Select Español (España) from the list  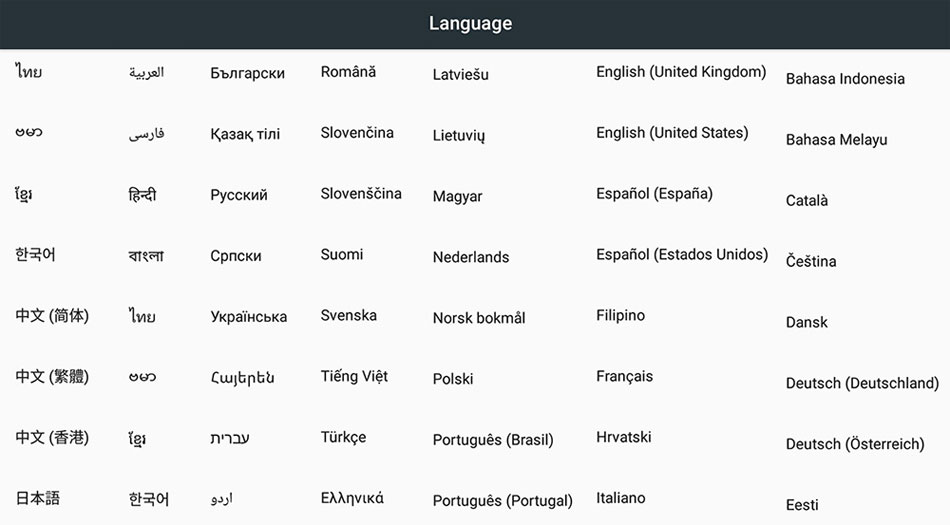click(x=654, y=194)
